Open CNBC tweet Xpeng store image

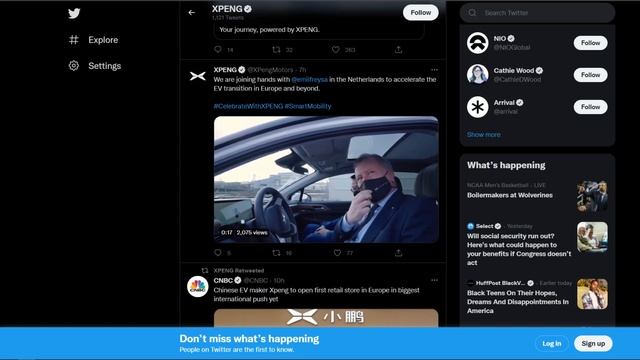tap(326, 318)
